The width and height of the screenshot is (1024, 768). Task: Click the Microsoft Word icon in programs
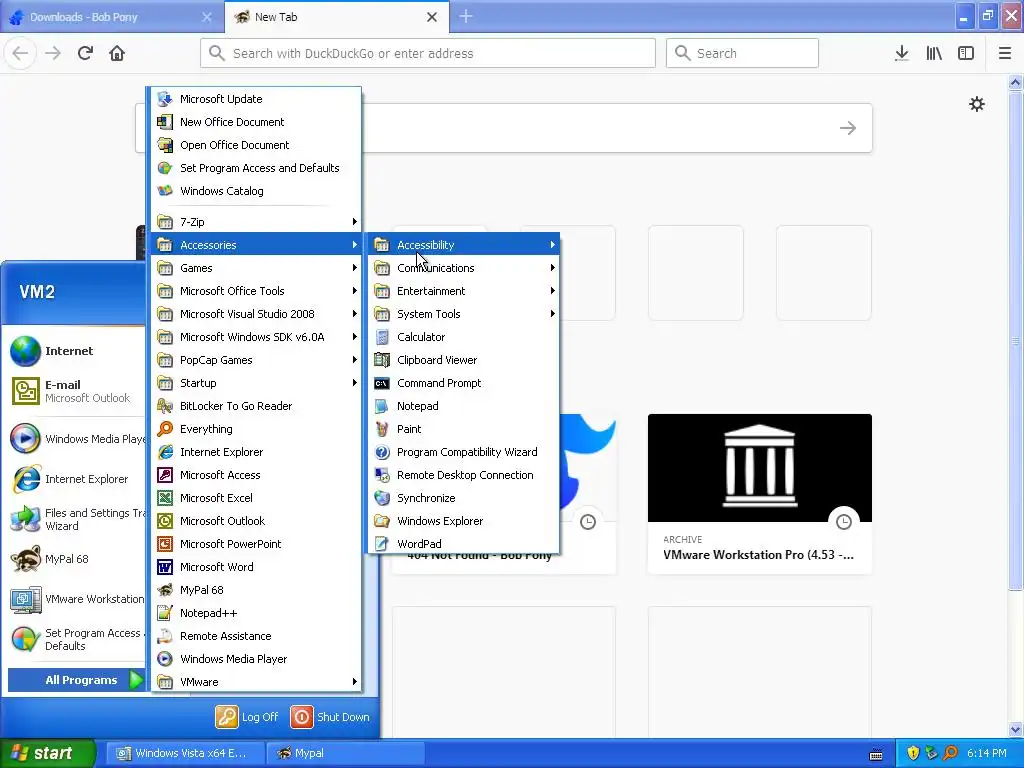(165, 567)
